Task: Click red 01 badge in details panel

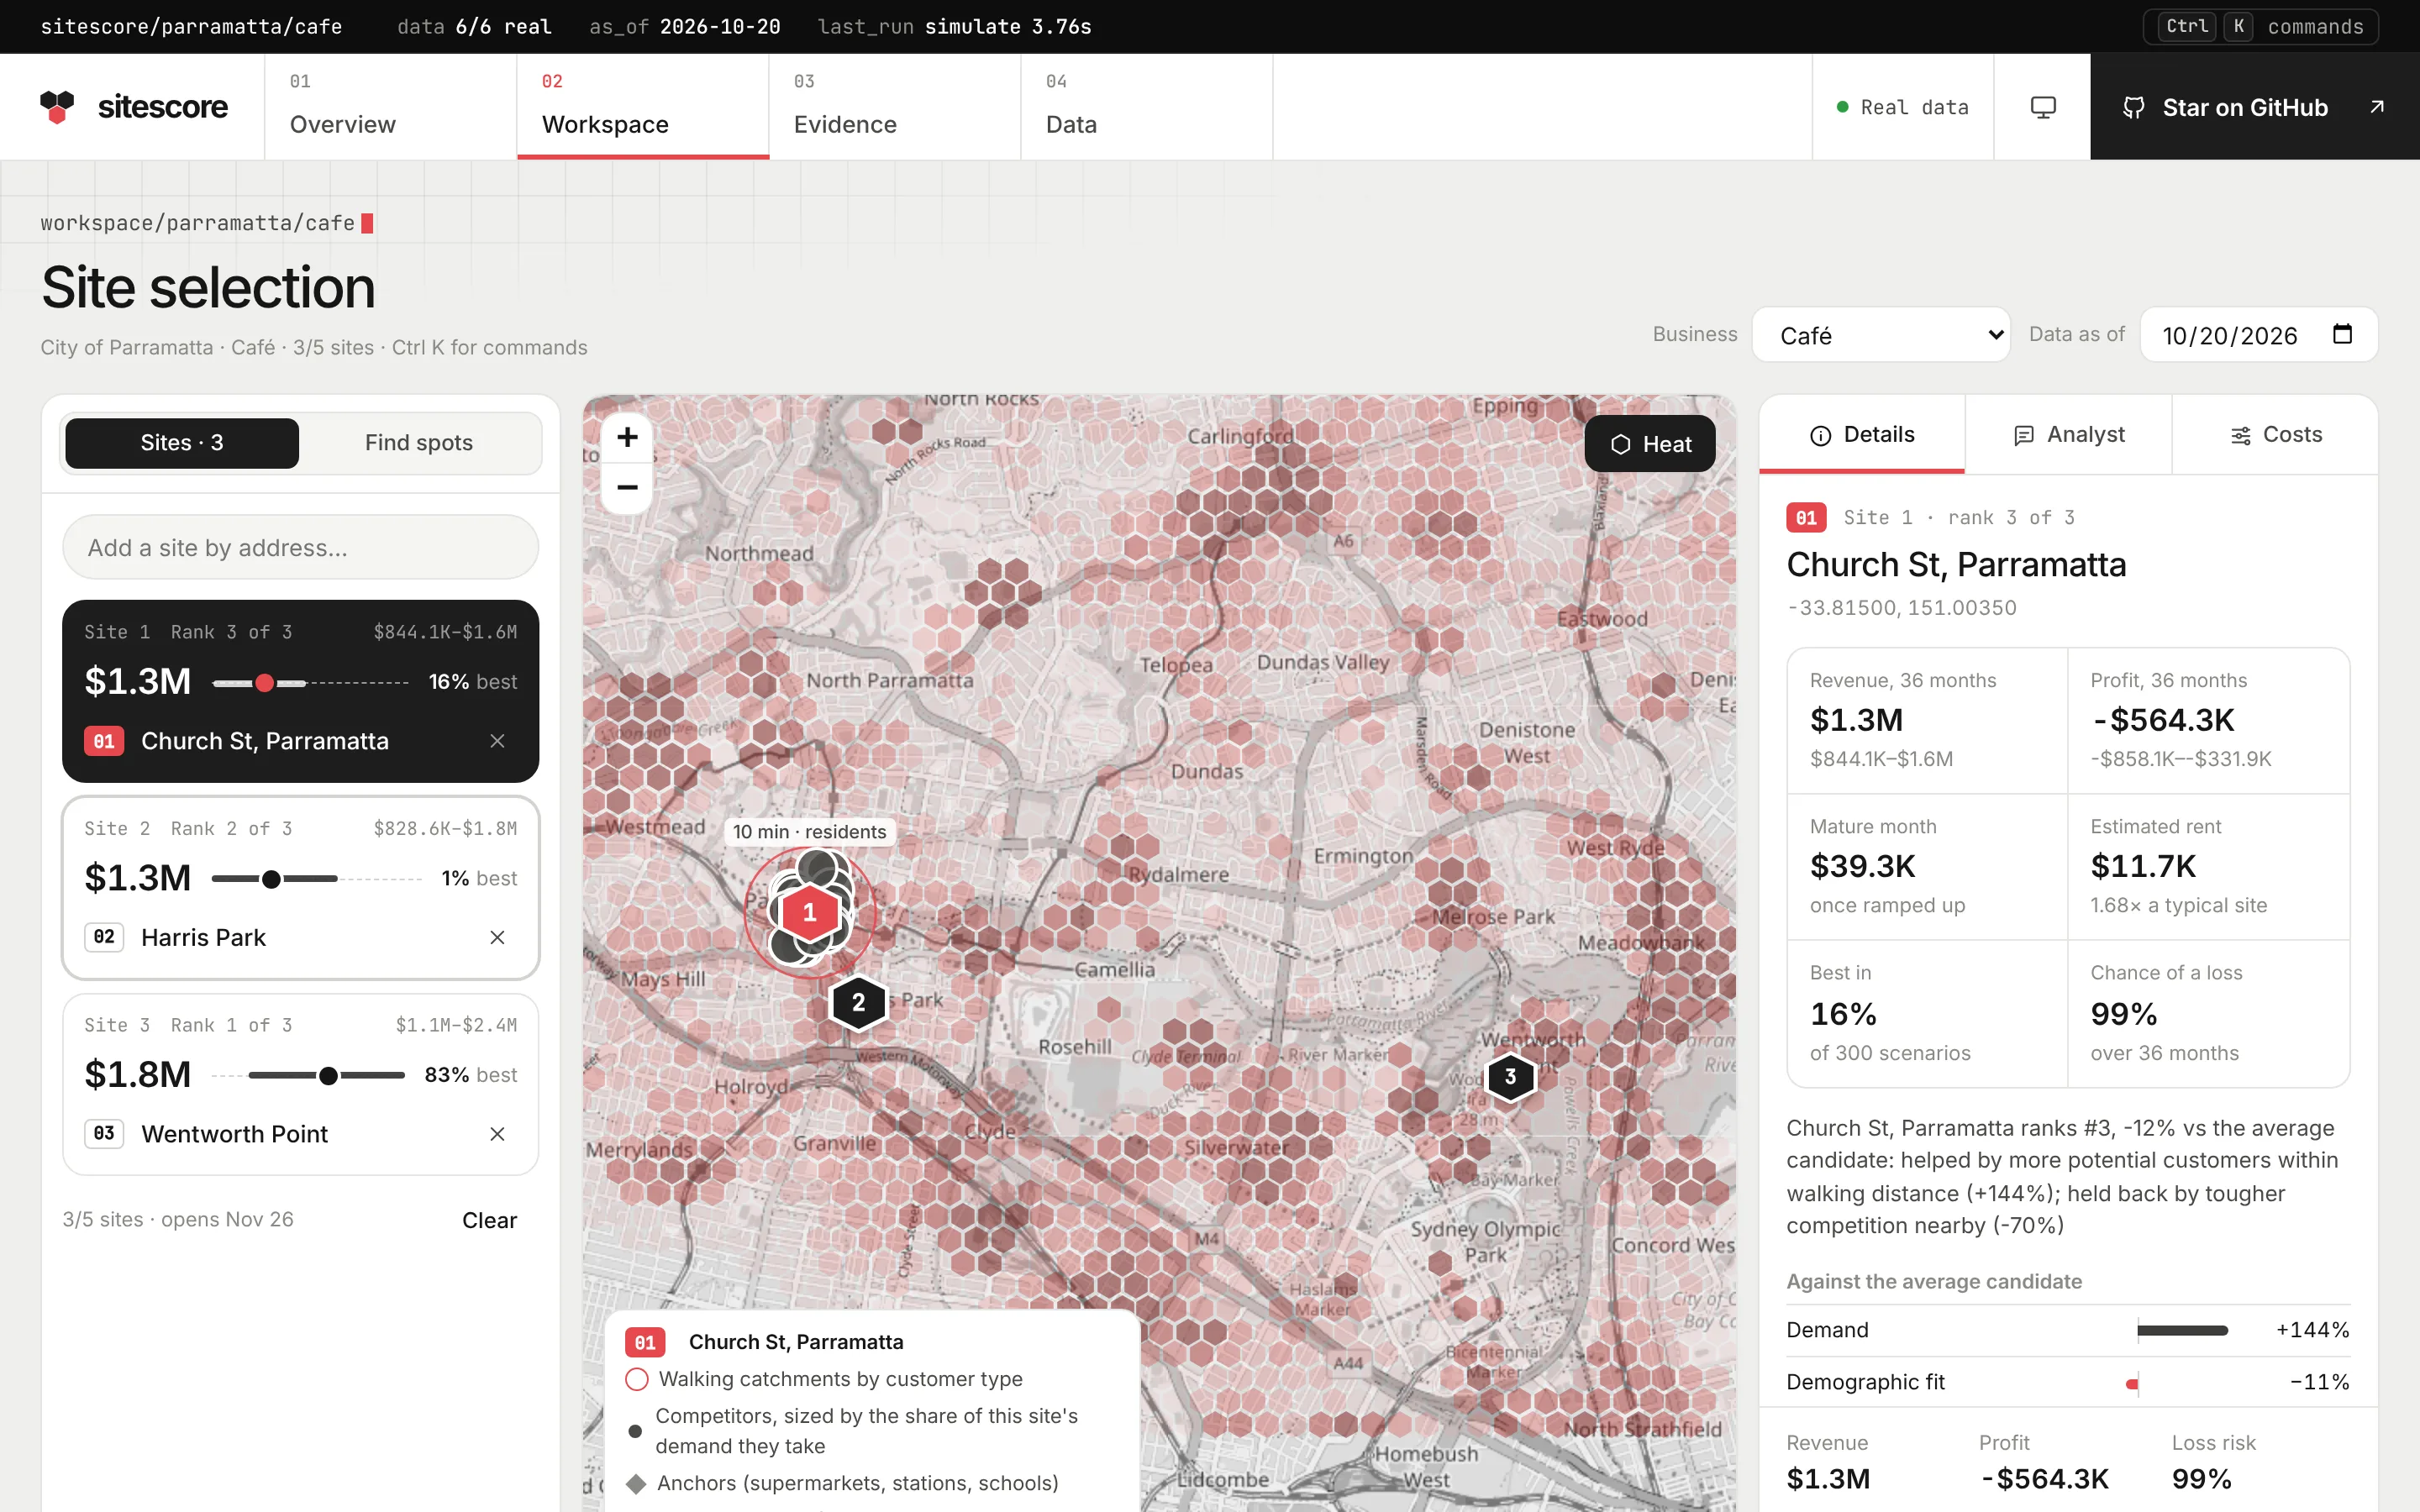Action: tap(1806, 517)
